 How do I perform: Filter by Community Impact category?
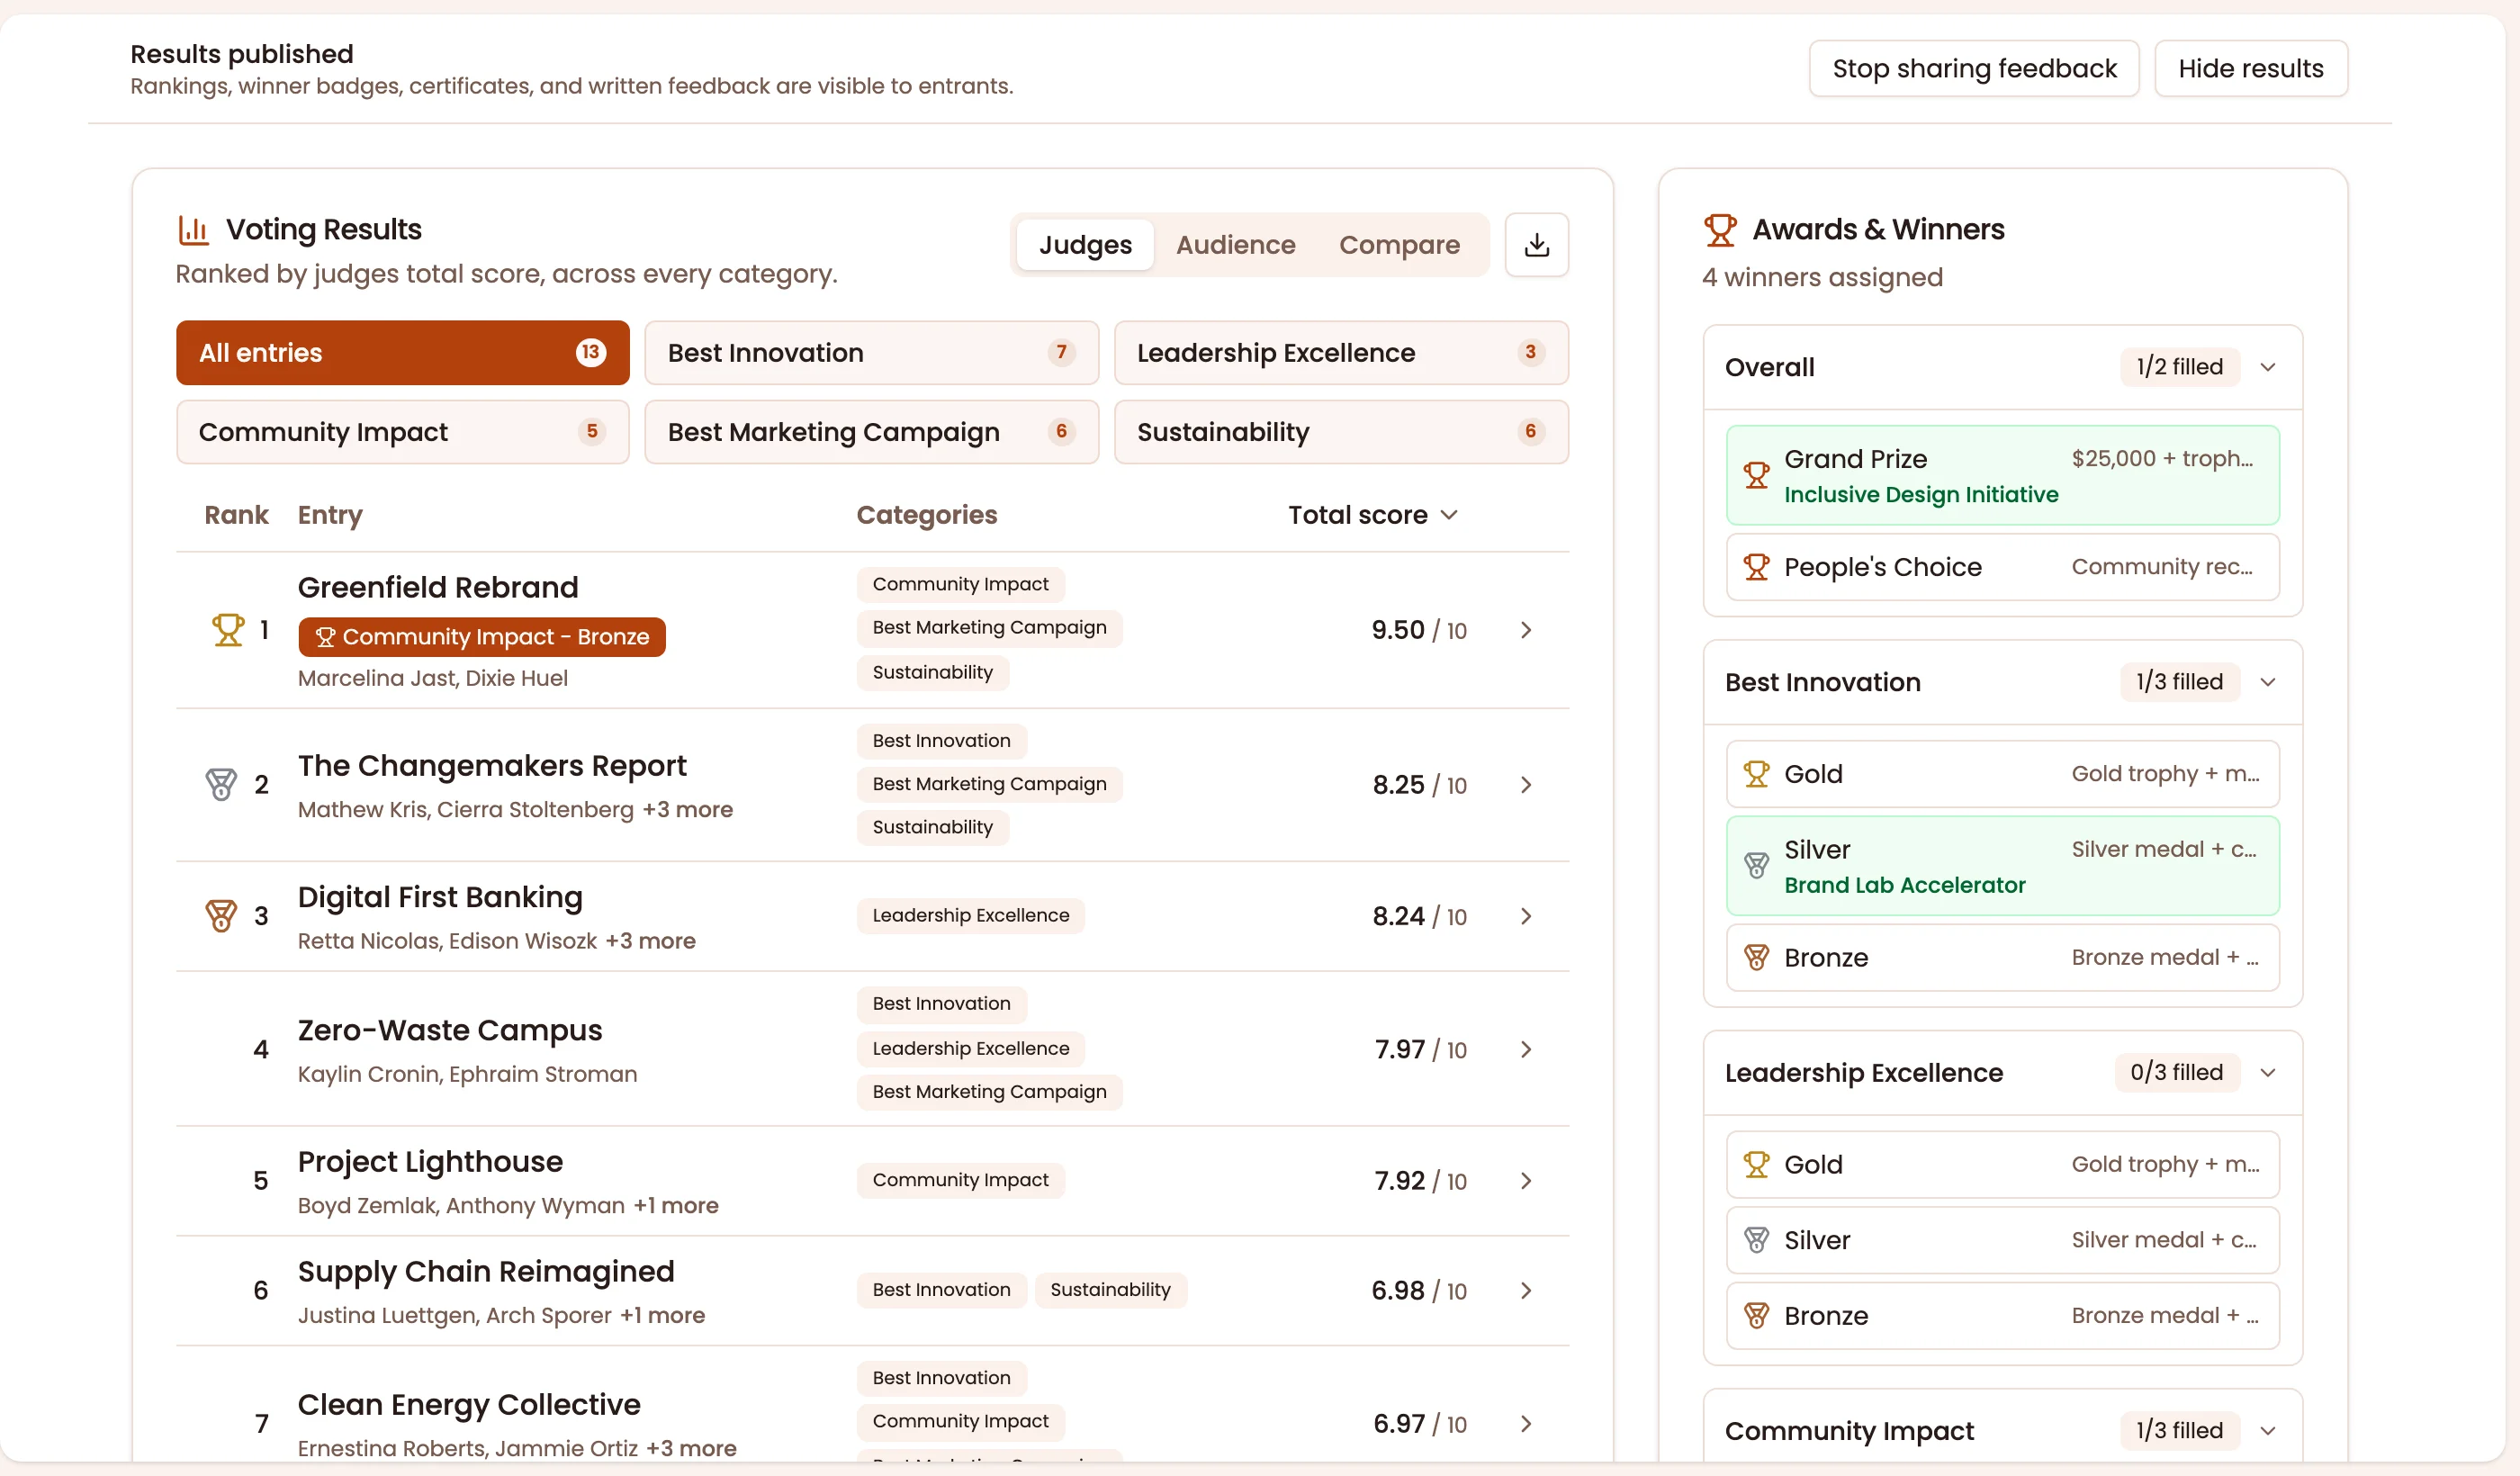(403, 432)
